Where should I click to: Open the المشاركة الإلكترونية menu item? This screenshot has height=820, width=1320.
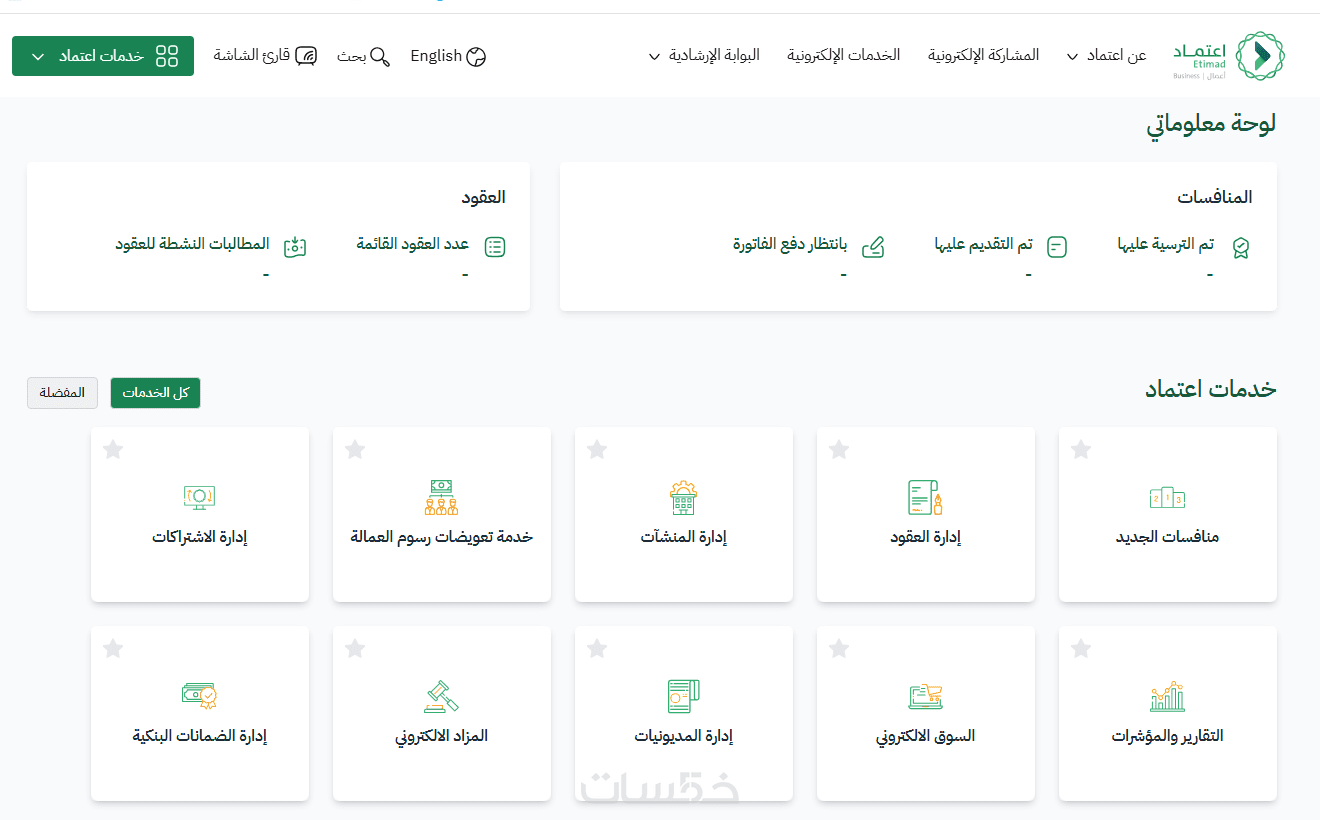tap(984, 56)
